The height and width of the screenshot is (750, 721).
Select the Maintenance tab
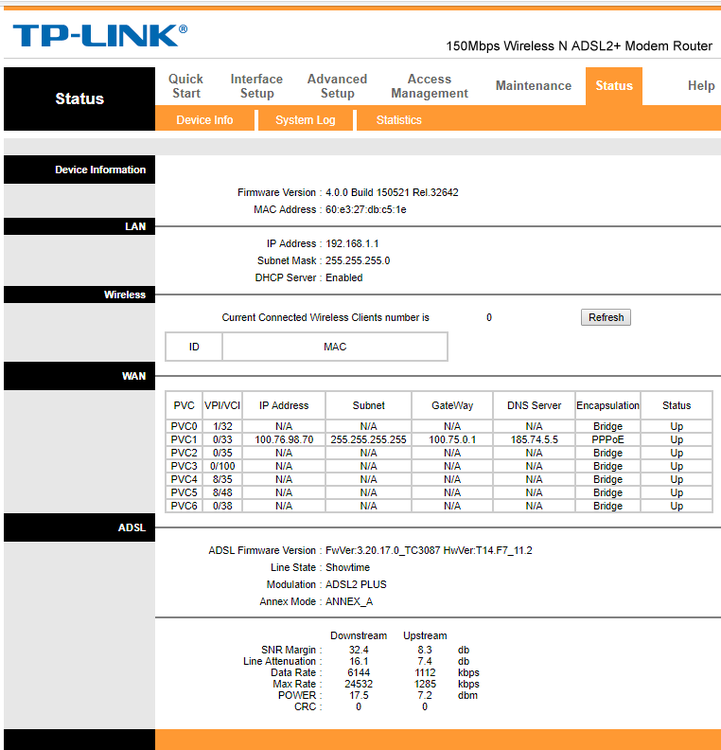(533, 86)
